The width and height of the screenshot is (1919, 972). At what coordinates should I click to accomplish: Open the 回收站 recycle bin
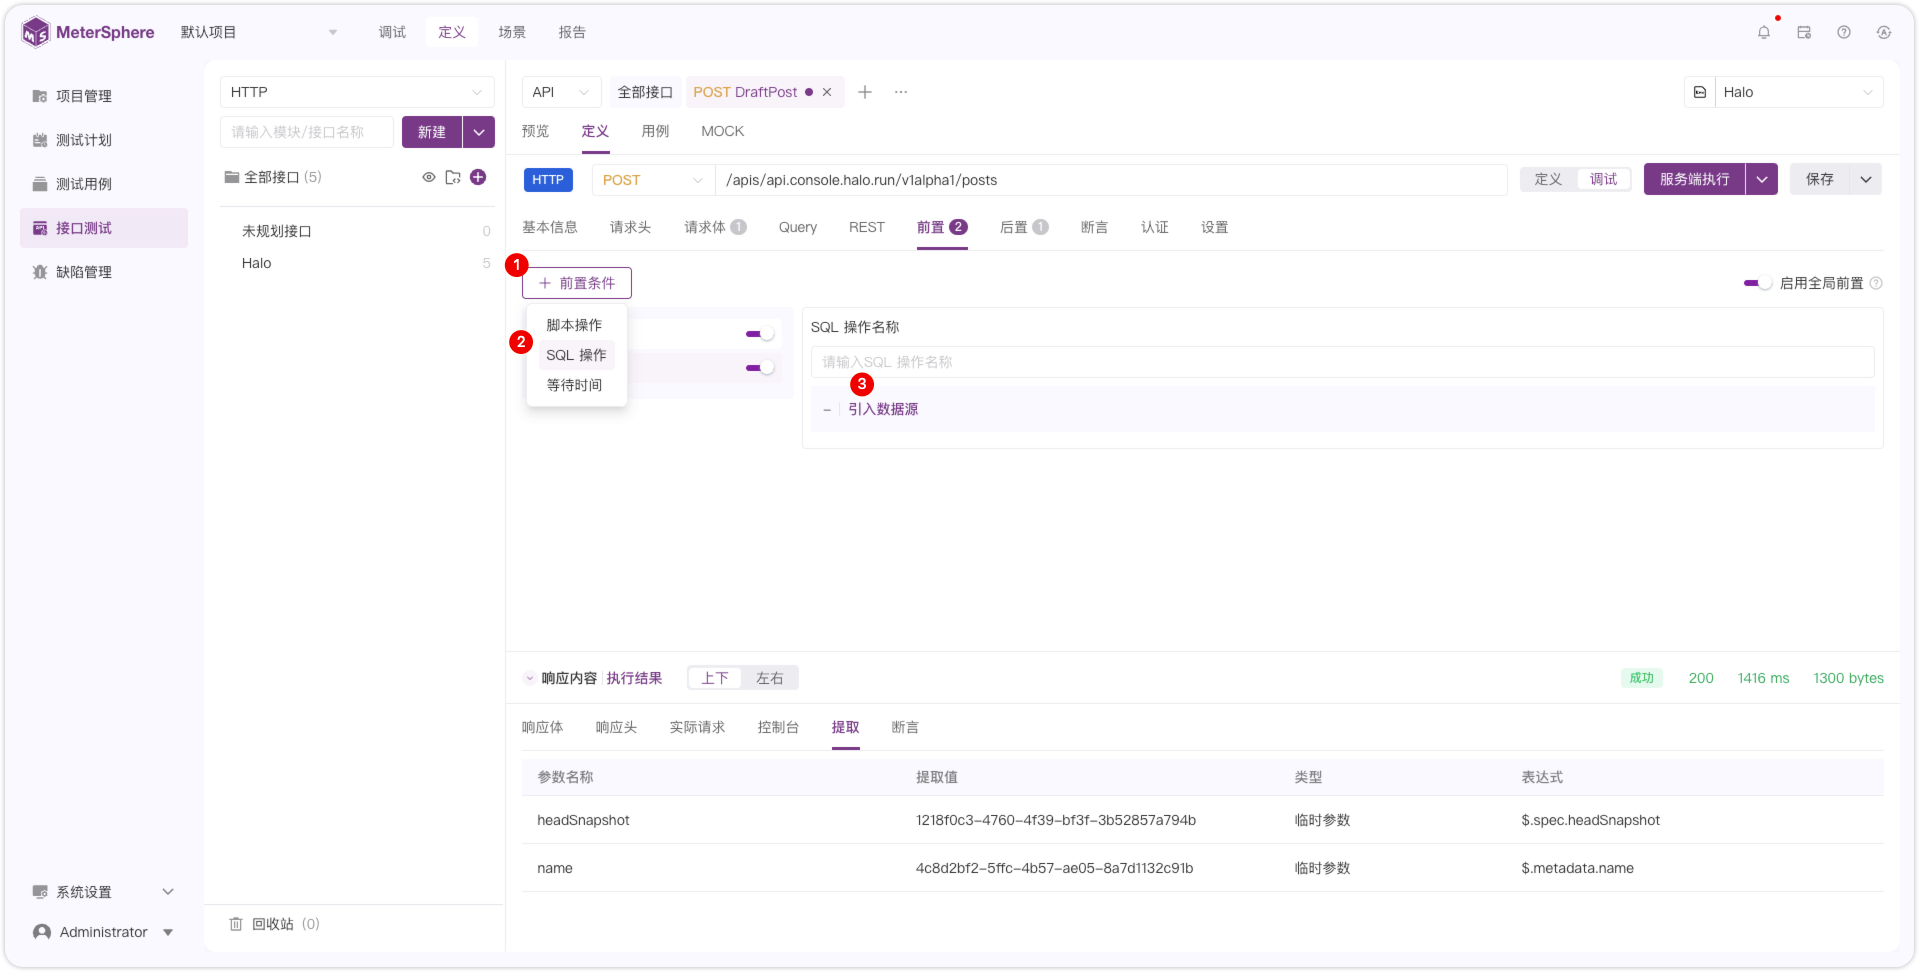tap(274, 924)
